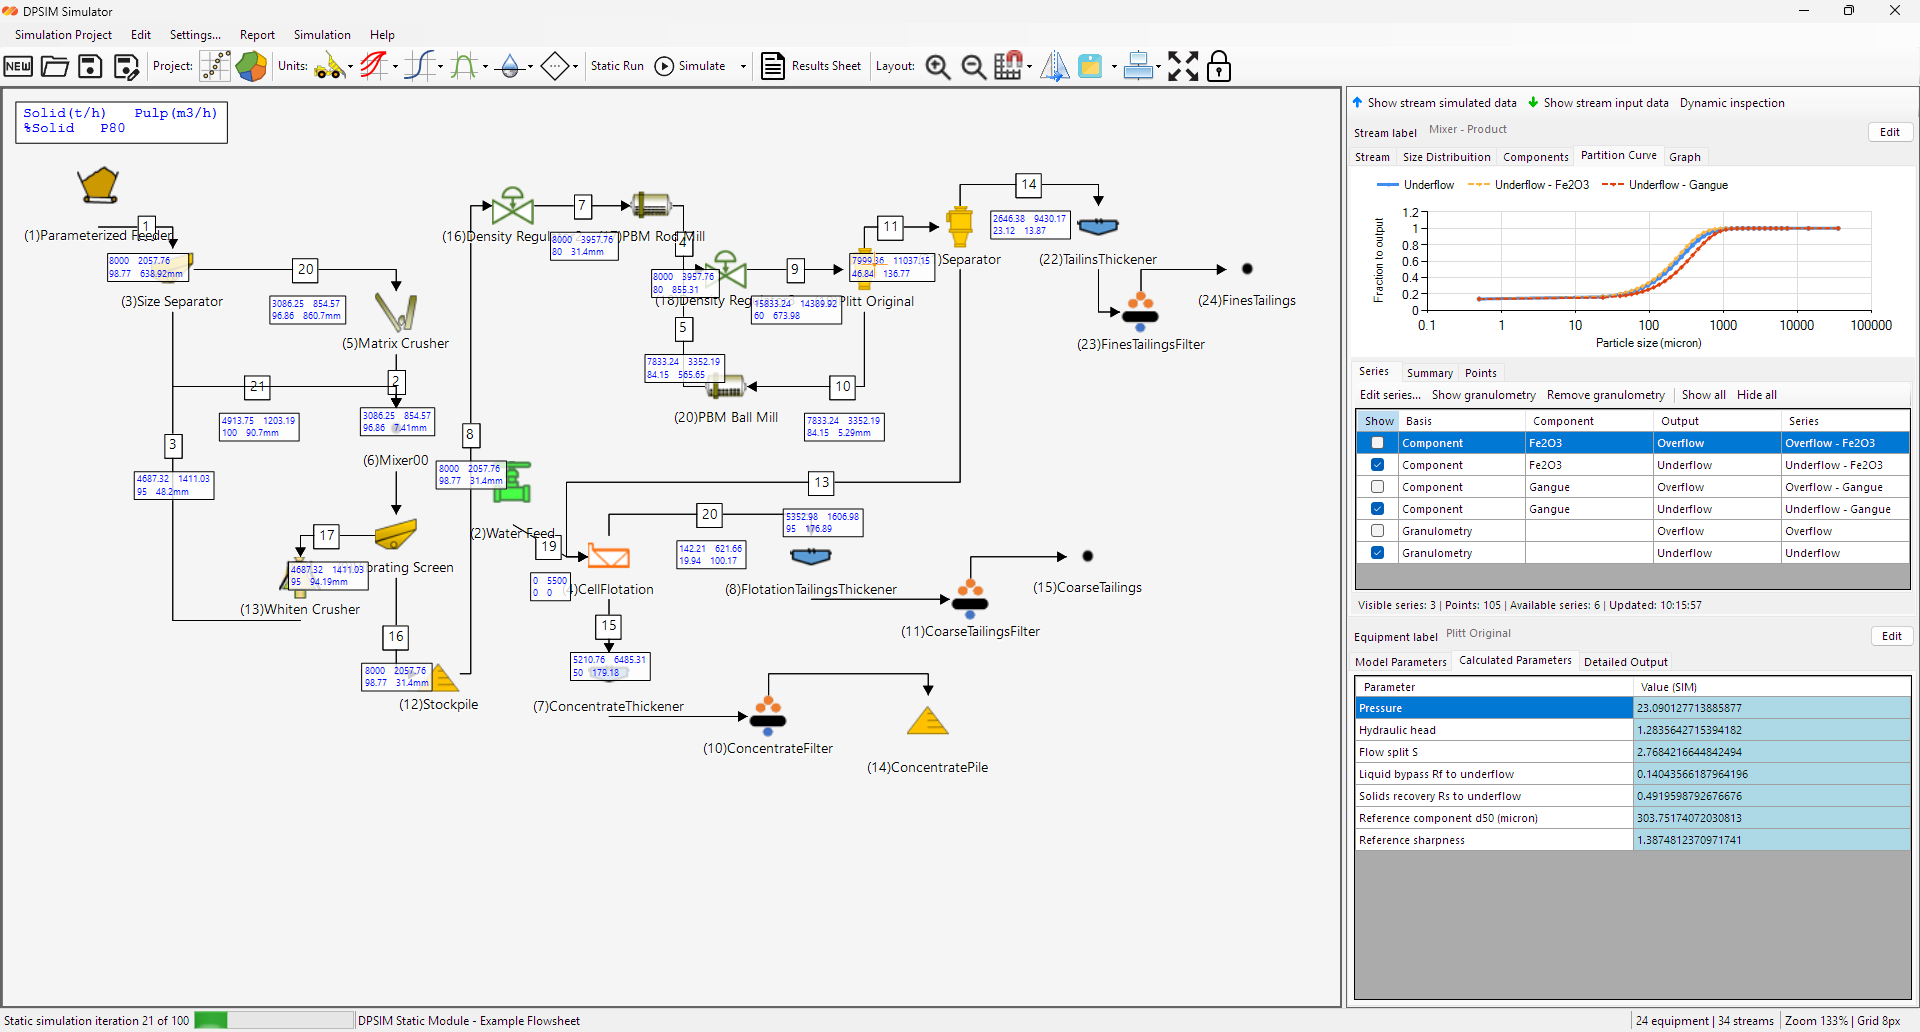Click the mirror flip layout icon
1920x1032 pixels.
(1054, 66)
